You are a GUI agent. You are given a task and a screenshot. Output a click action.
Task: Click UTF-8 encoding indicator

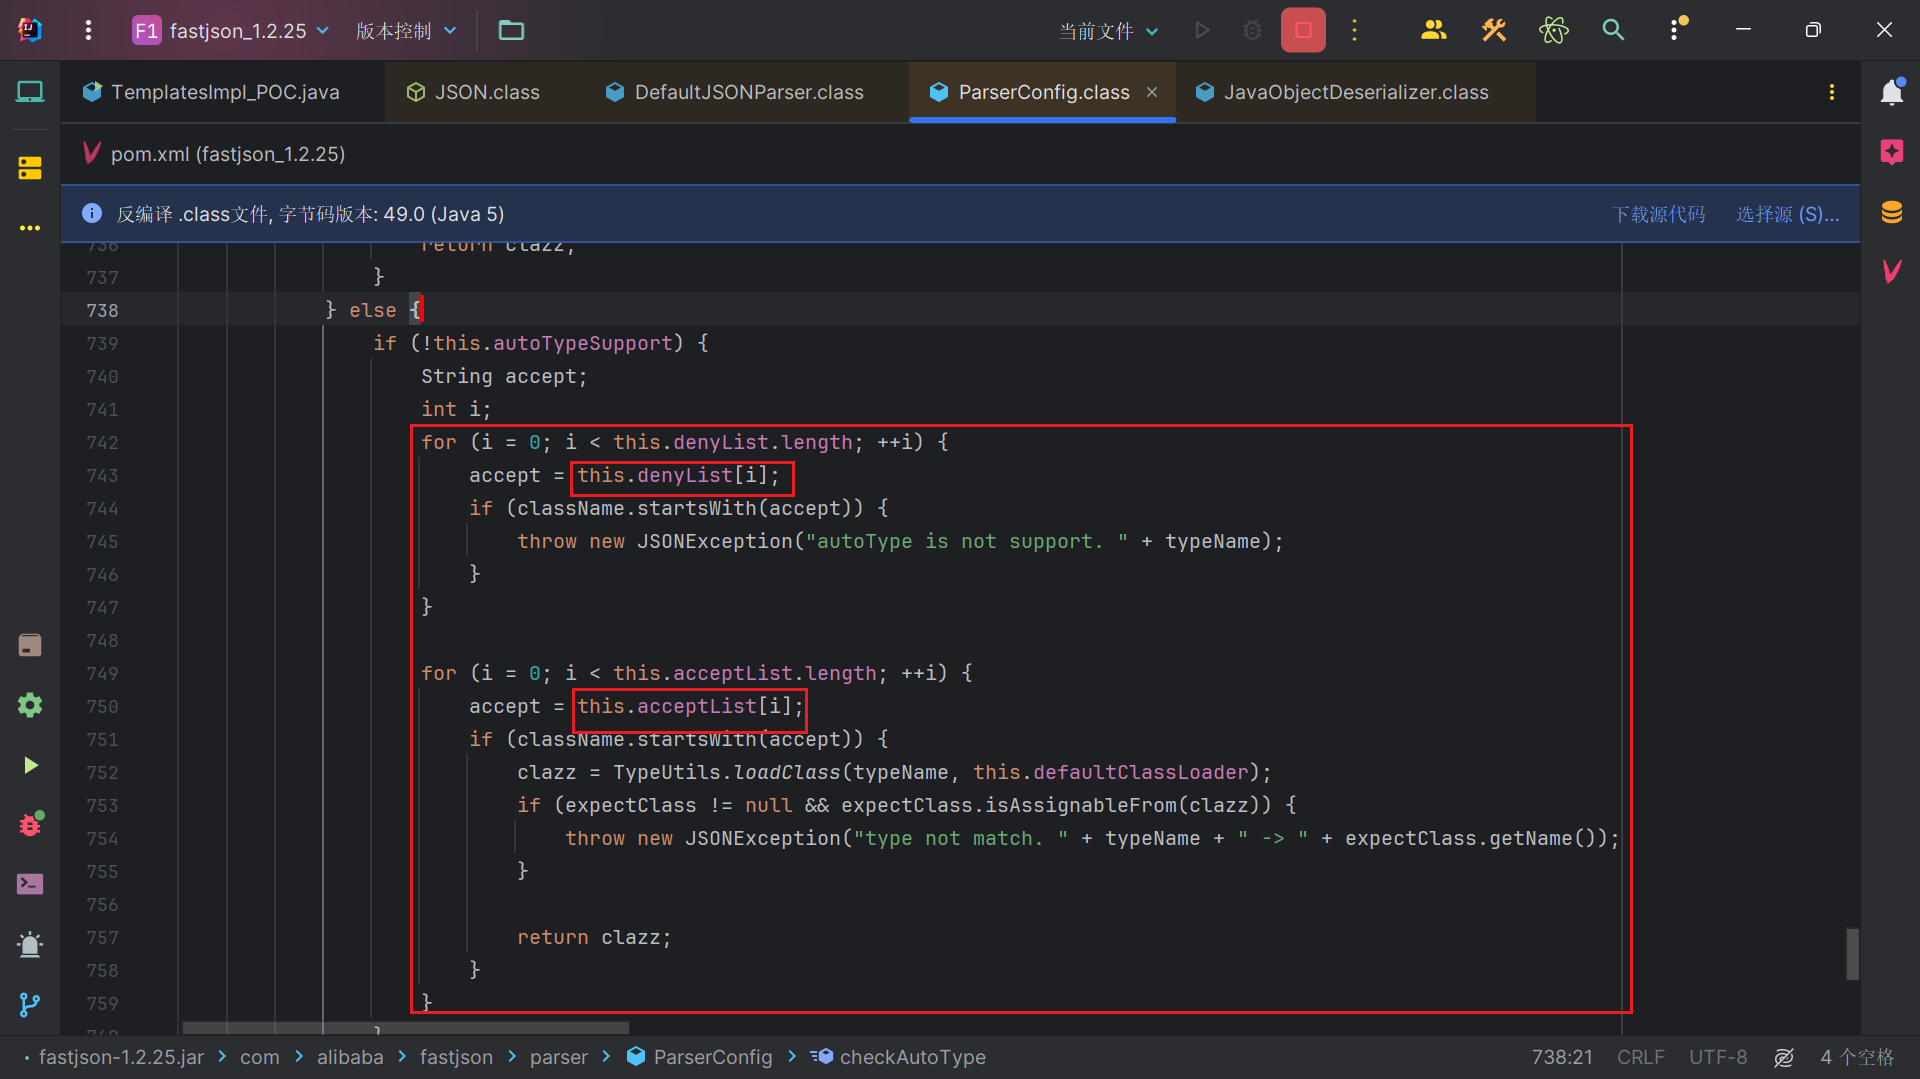(1718, 1057)
